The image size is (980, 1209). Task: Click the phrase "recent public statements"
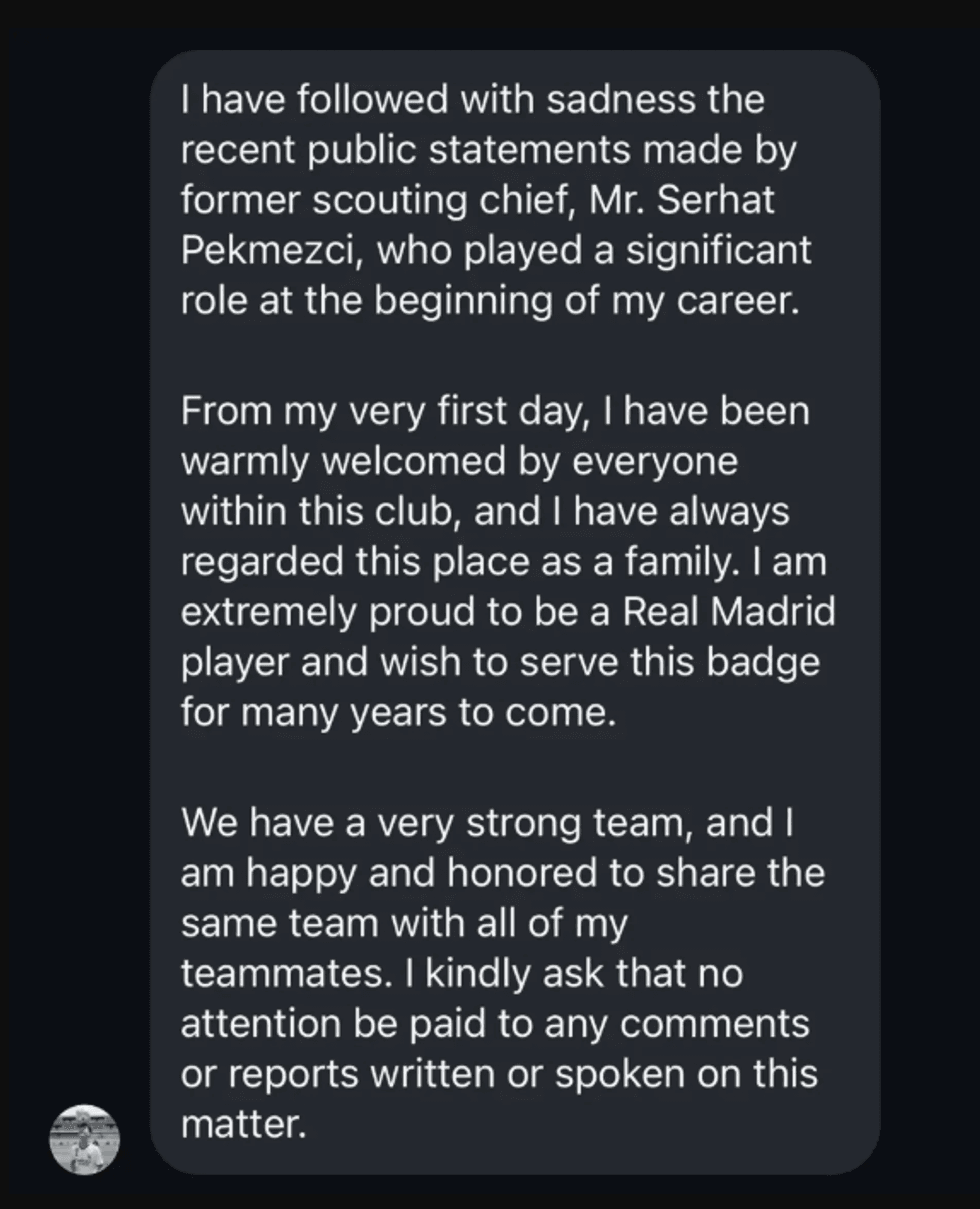(x=405, y=150)
